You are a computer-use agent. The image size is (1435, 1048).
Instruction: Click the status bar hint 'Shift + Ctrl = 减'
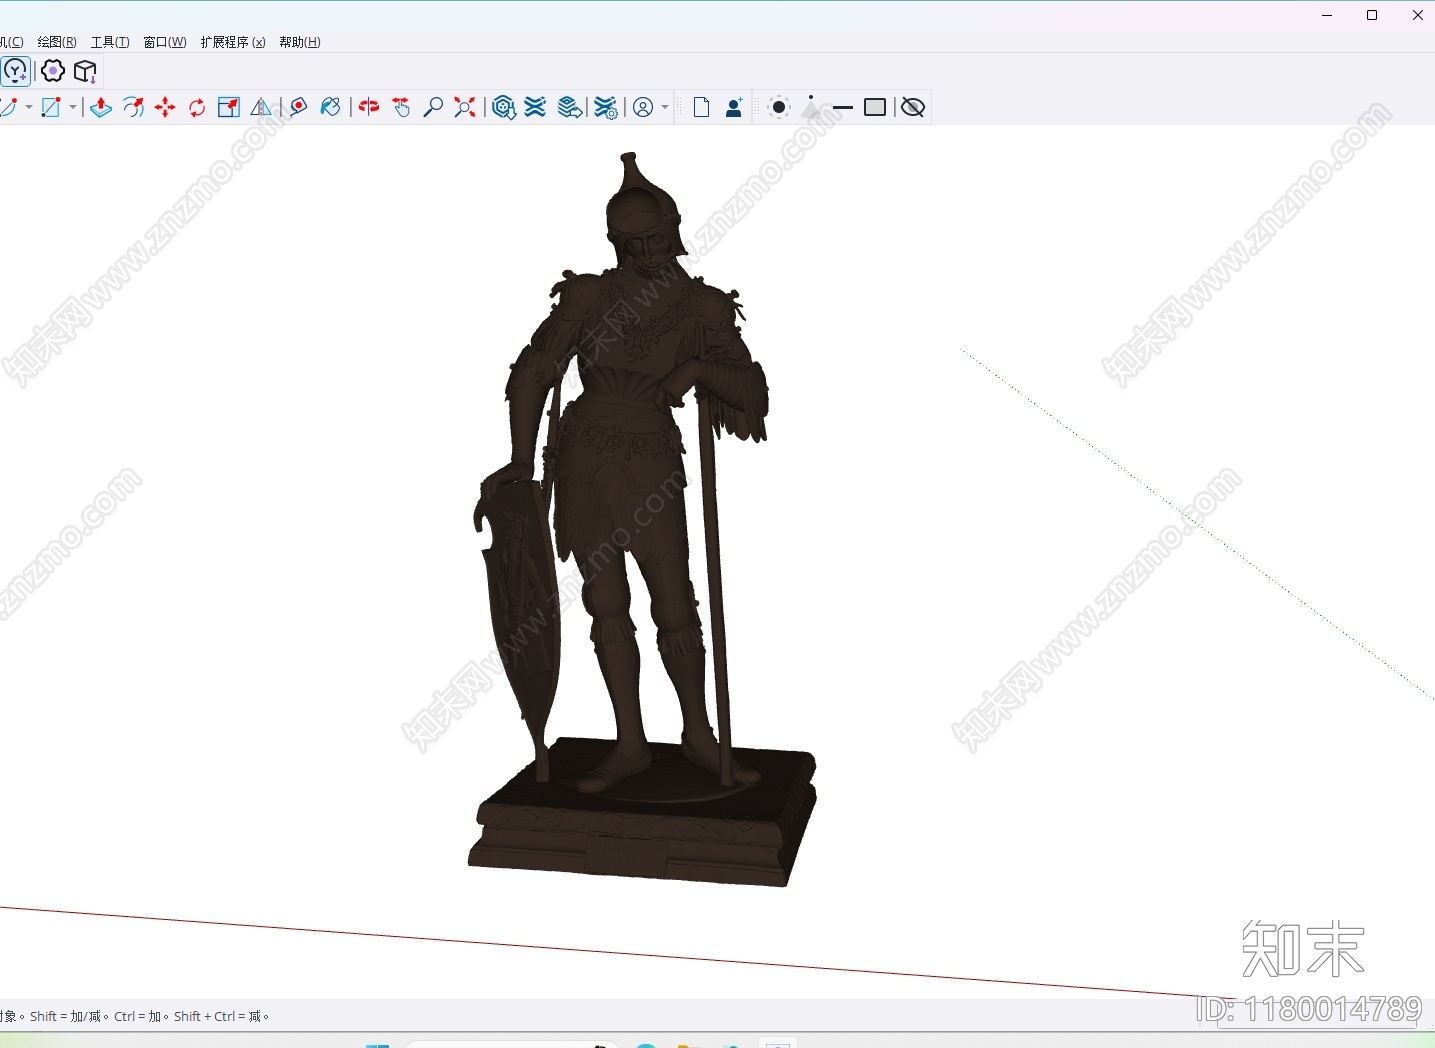click(x=222, y=1016)
